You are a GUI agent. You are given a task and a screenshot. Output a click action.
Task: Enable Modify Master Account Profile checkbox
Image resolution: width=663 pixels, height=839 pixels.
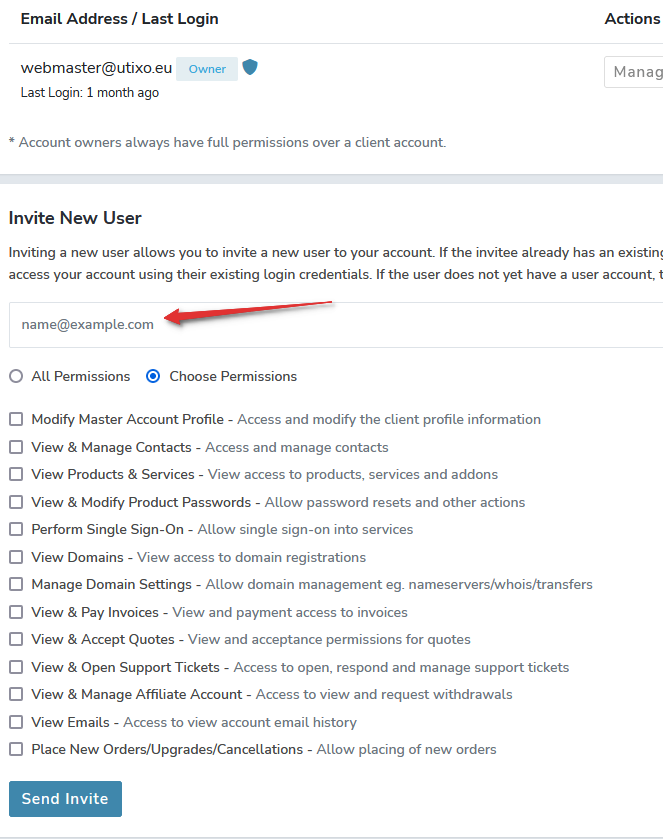(16, 419)
